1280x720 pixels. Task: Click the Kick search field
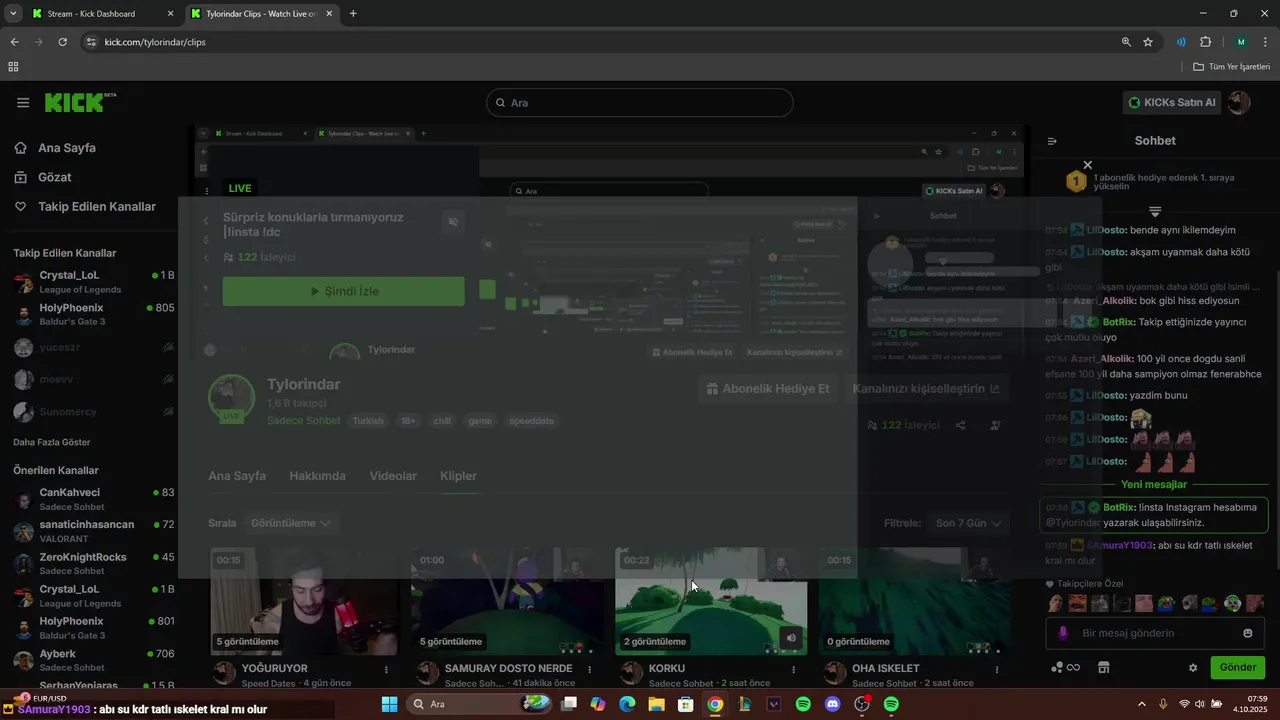(x=640, y=103)
